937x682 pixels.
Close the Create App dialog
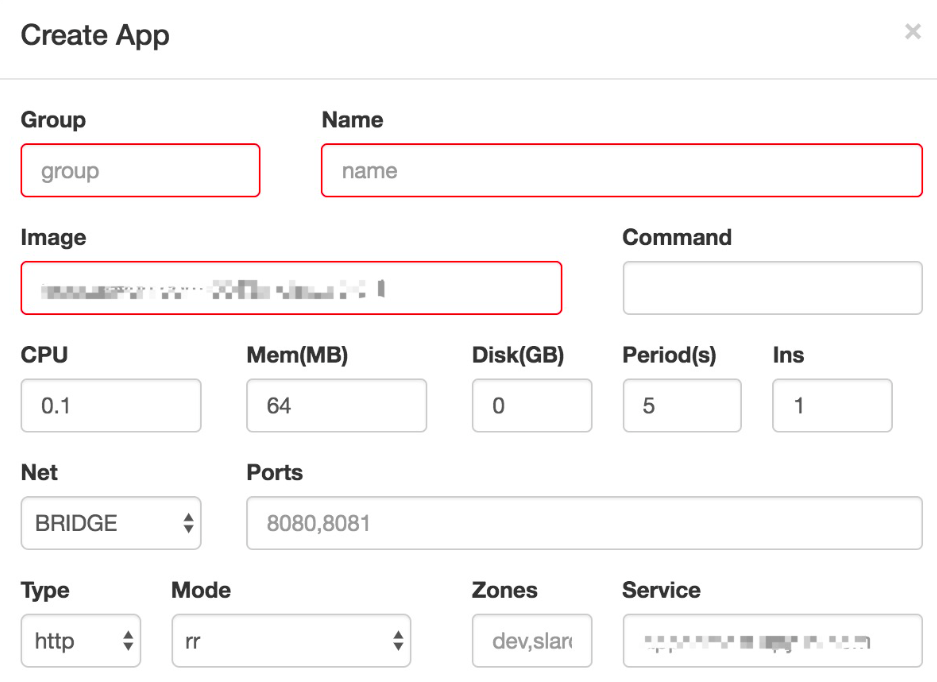click(x=912, y=32)
